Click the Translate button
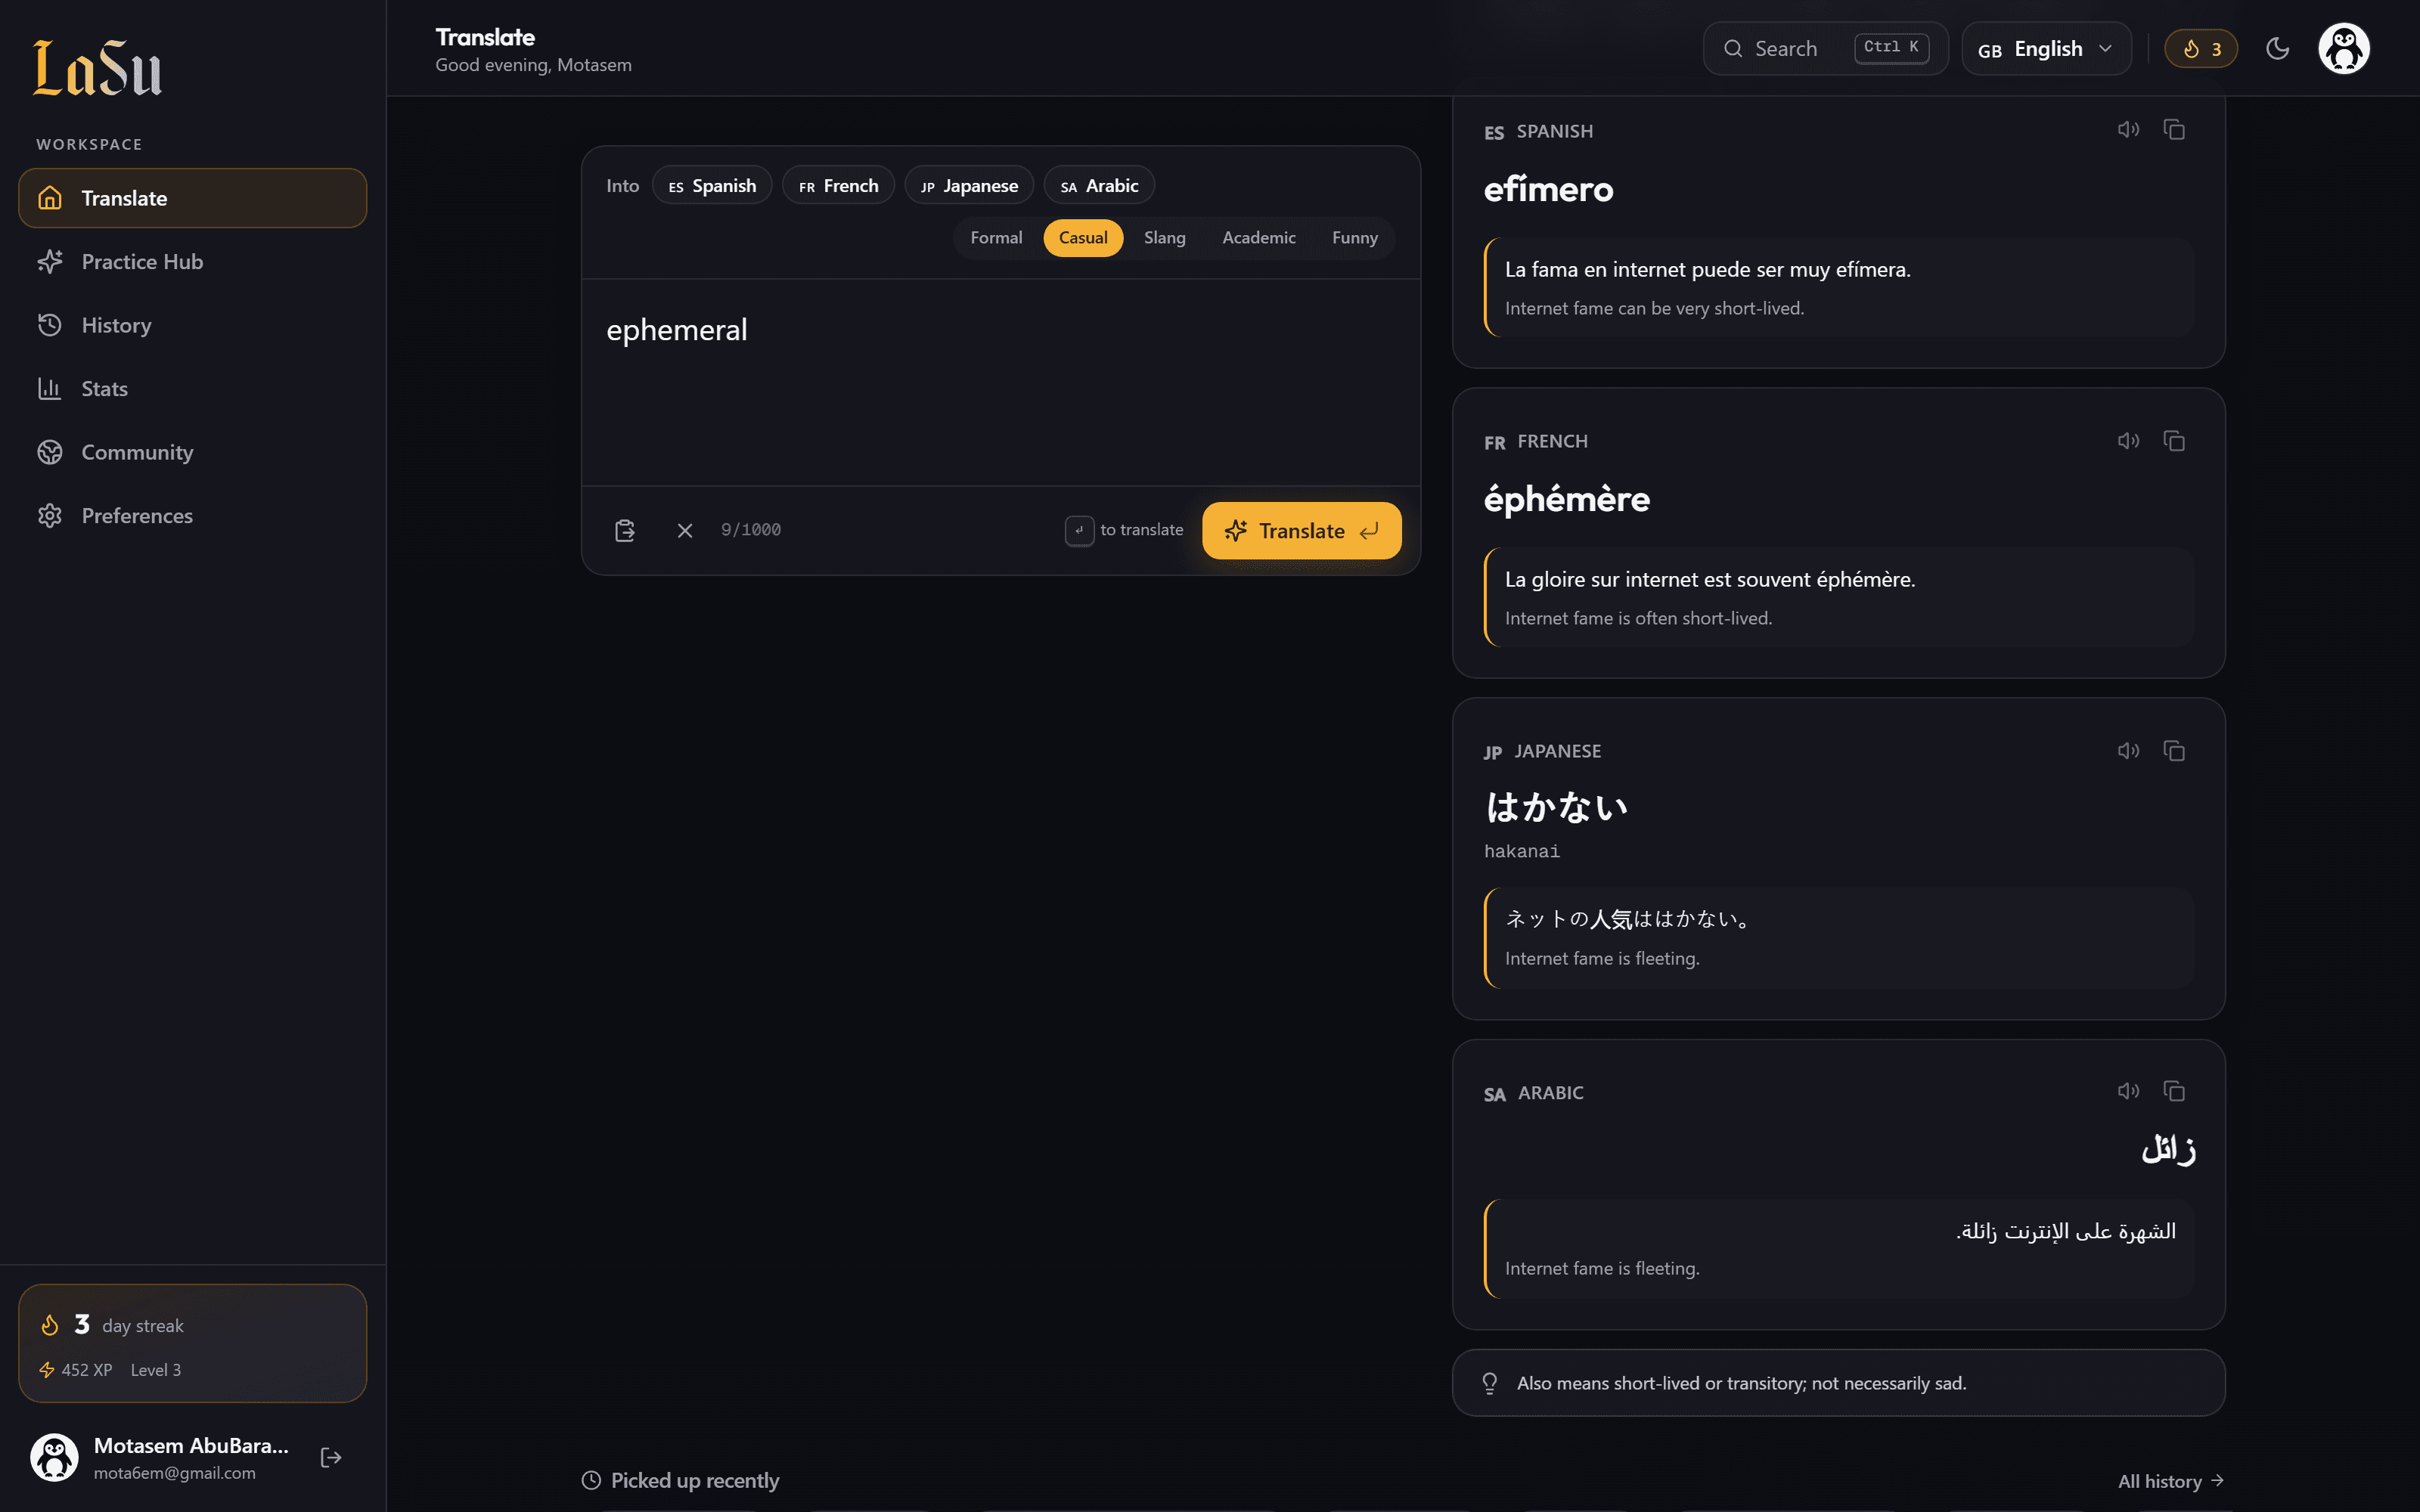Image resolution: width=2420 pixels, height=1512 pixels. 1301,531
